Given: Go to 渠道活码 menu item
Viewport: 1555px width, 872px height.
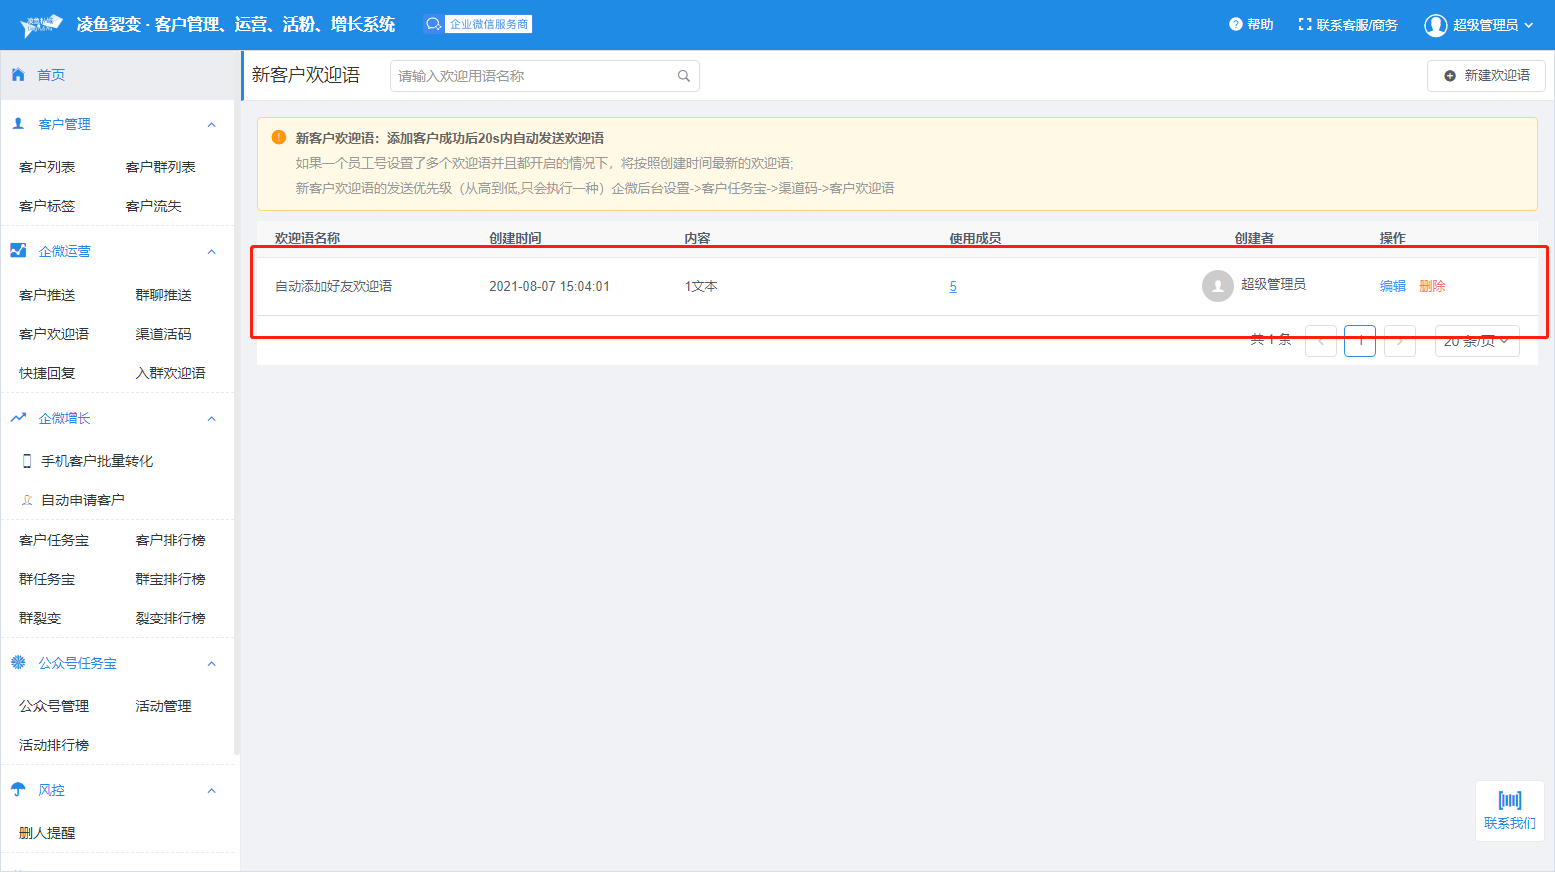Looking at the screenshot, I should coord(163,334).
